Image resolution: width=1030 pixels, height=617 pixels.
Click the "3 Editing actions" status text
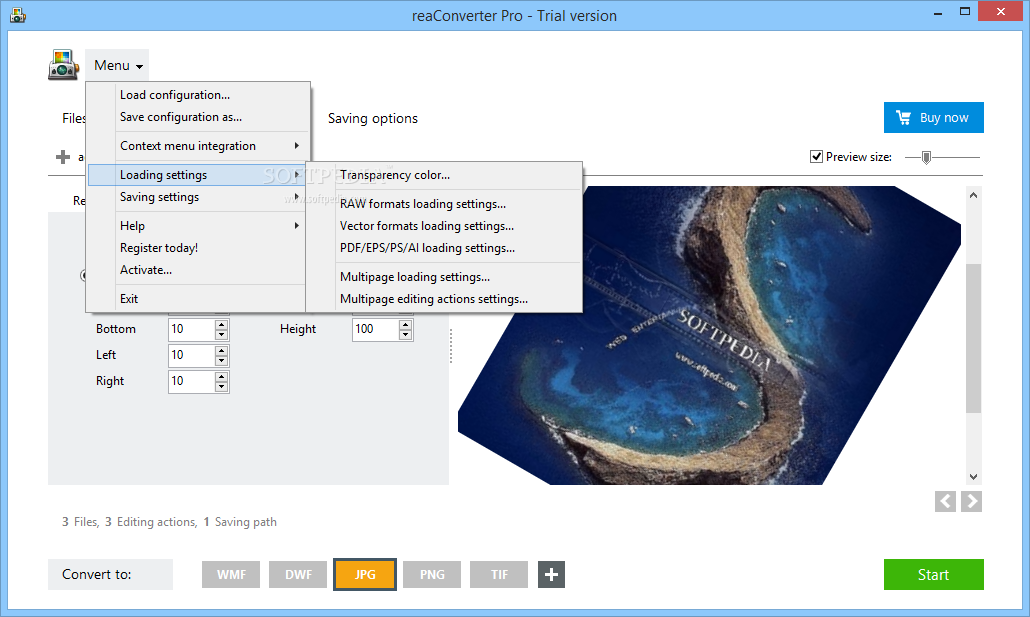[x=151, y=522]
